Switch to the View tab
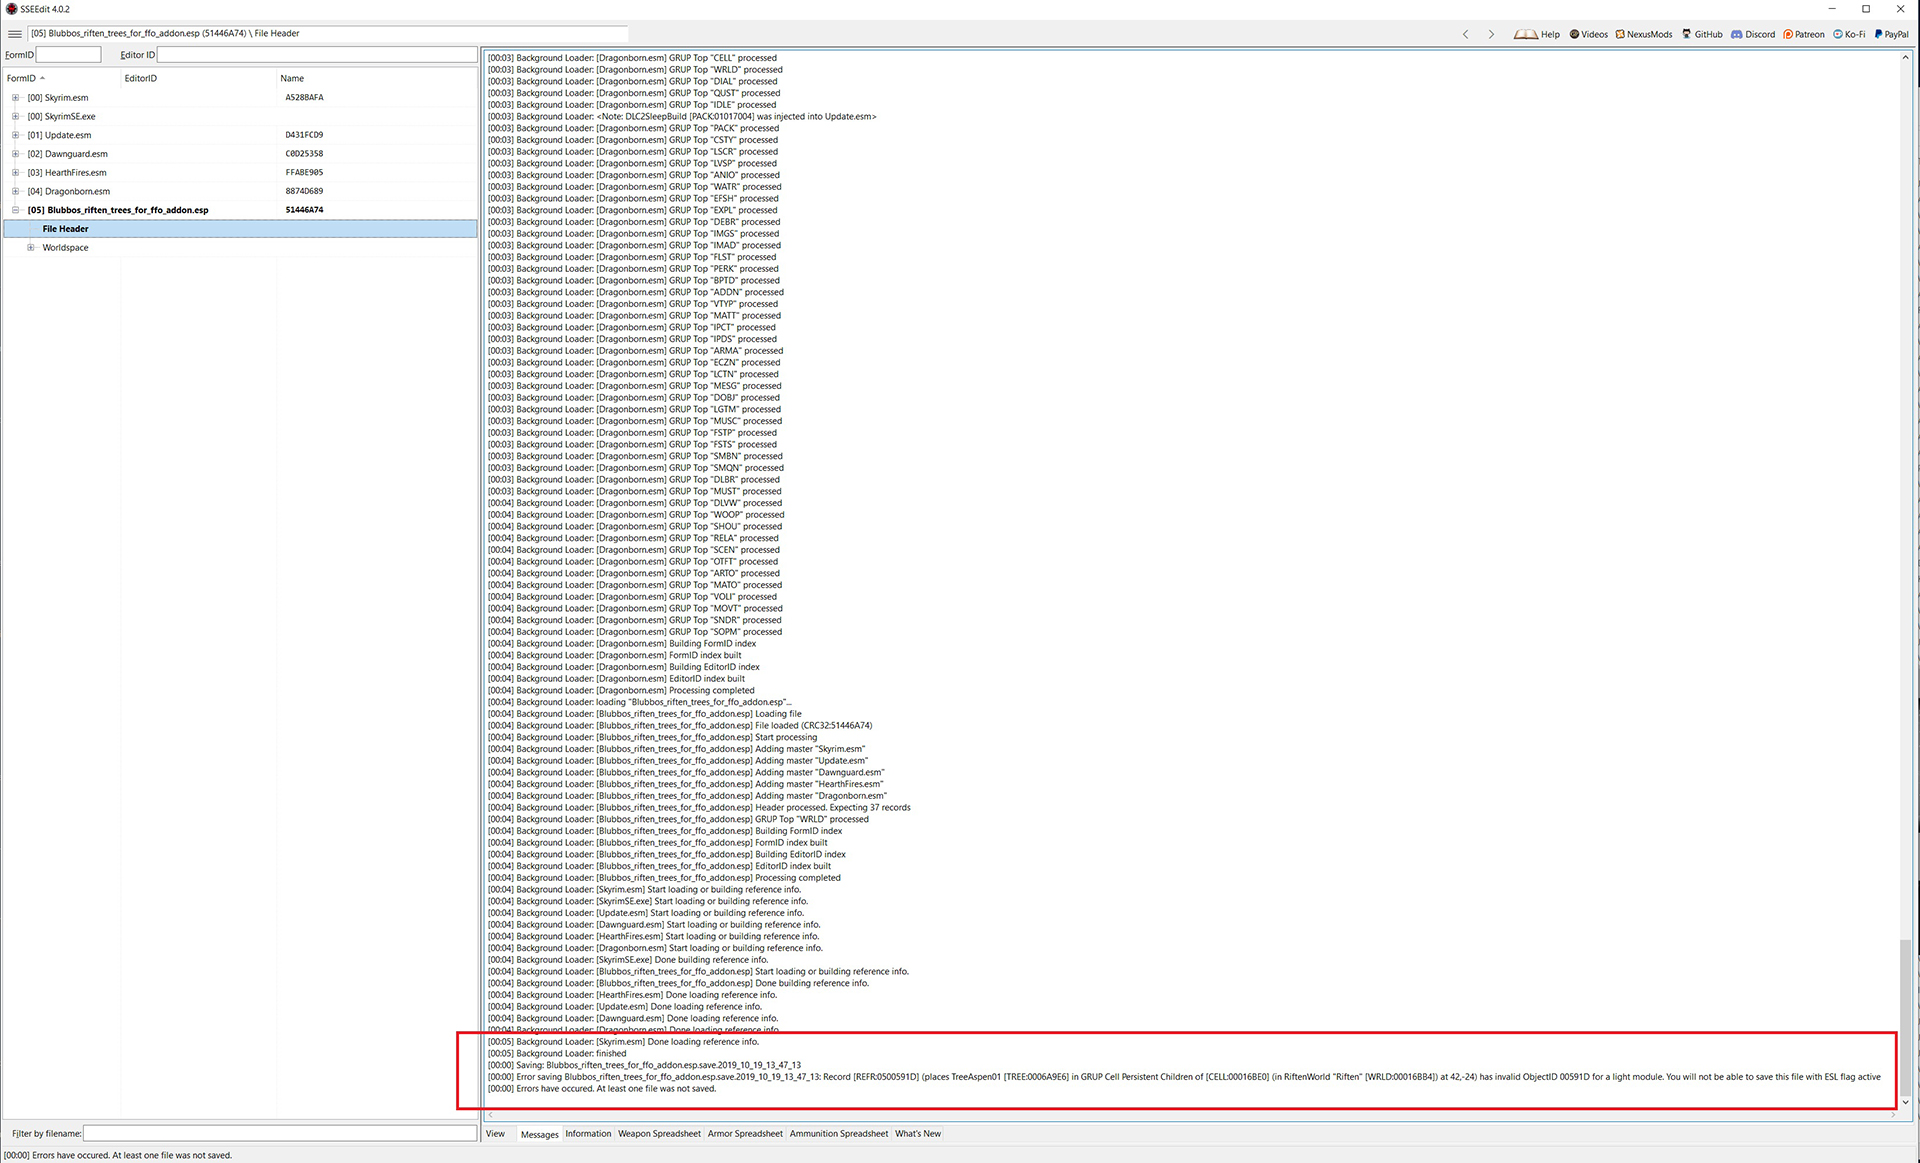Viewport: 1920px width, 1163px height. [495, 1134]
